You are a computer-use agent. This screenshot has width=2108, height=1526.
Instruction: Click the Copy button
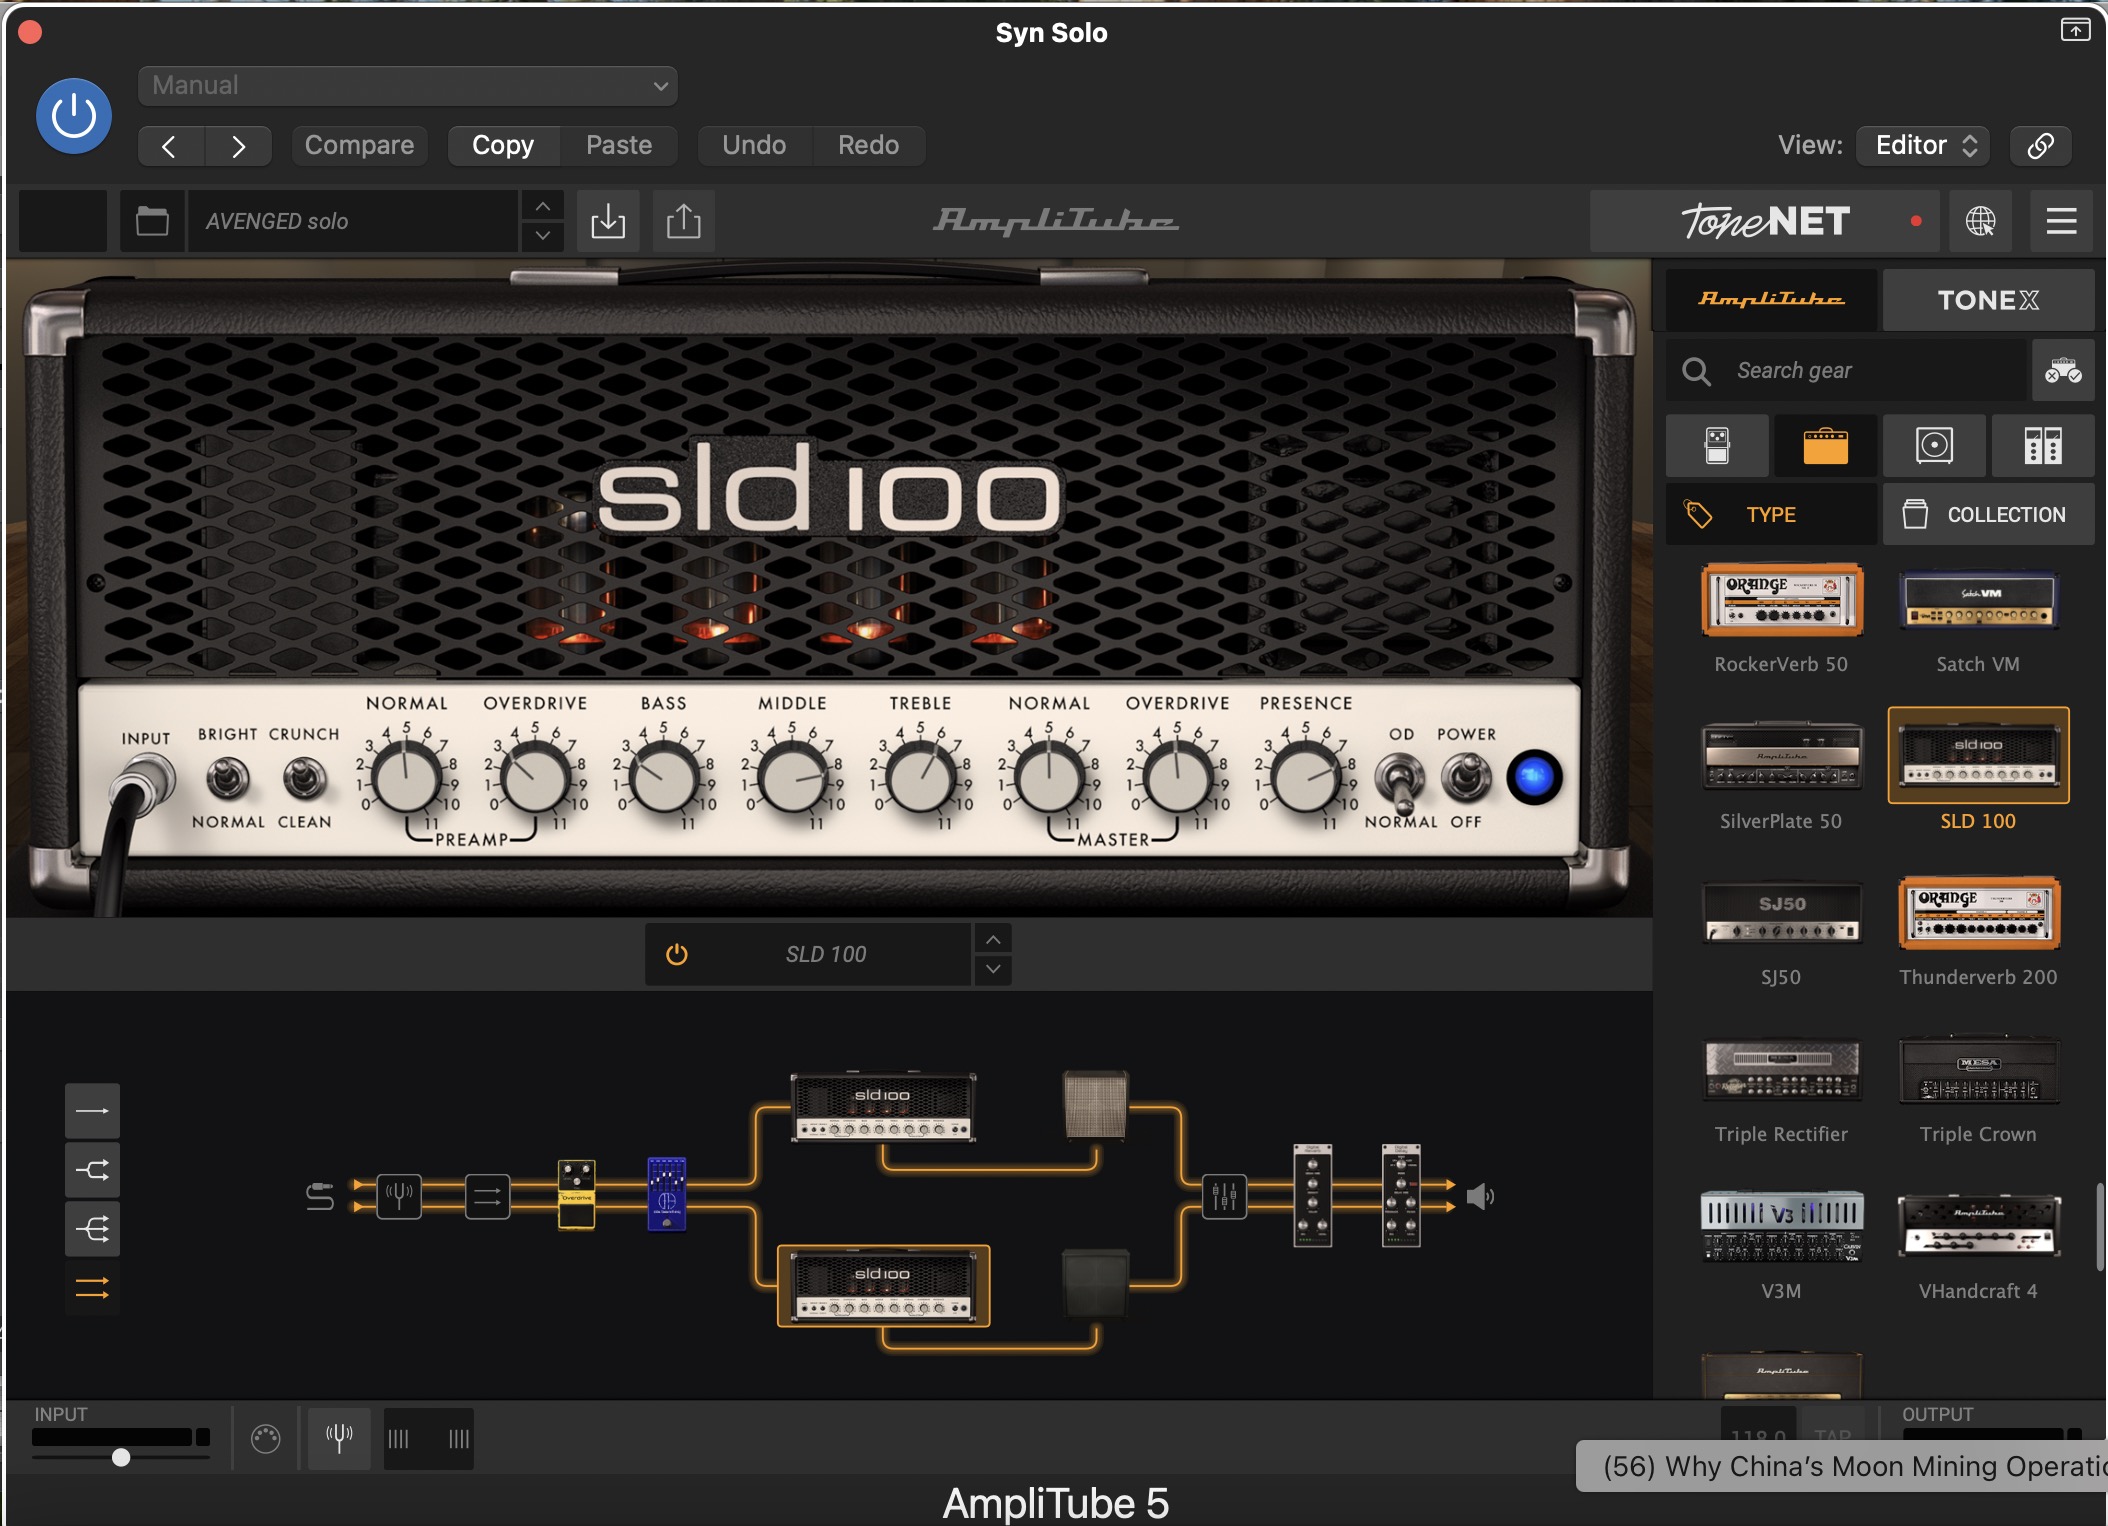click(x=503, y=146)
